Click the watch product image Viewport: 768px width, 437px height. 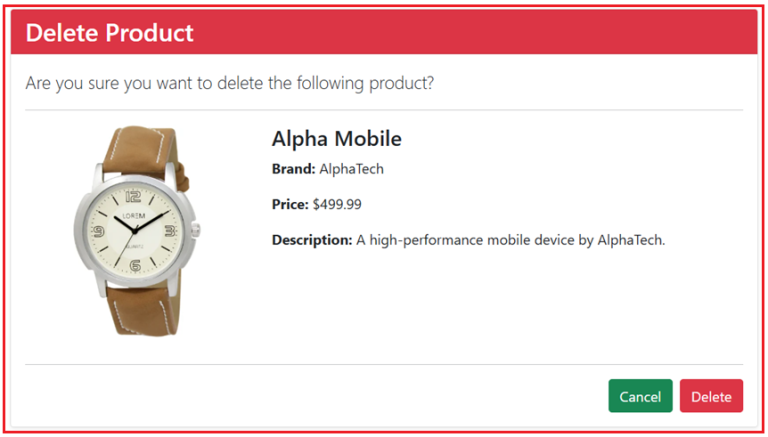pos(135,230)
